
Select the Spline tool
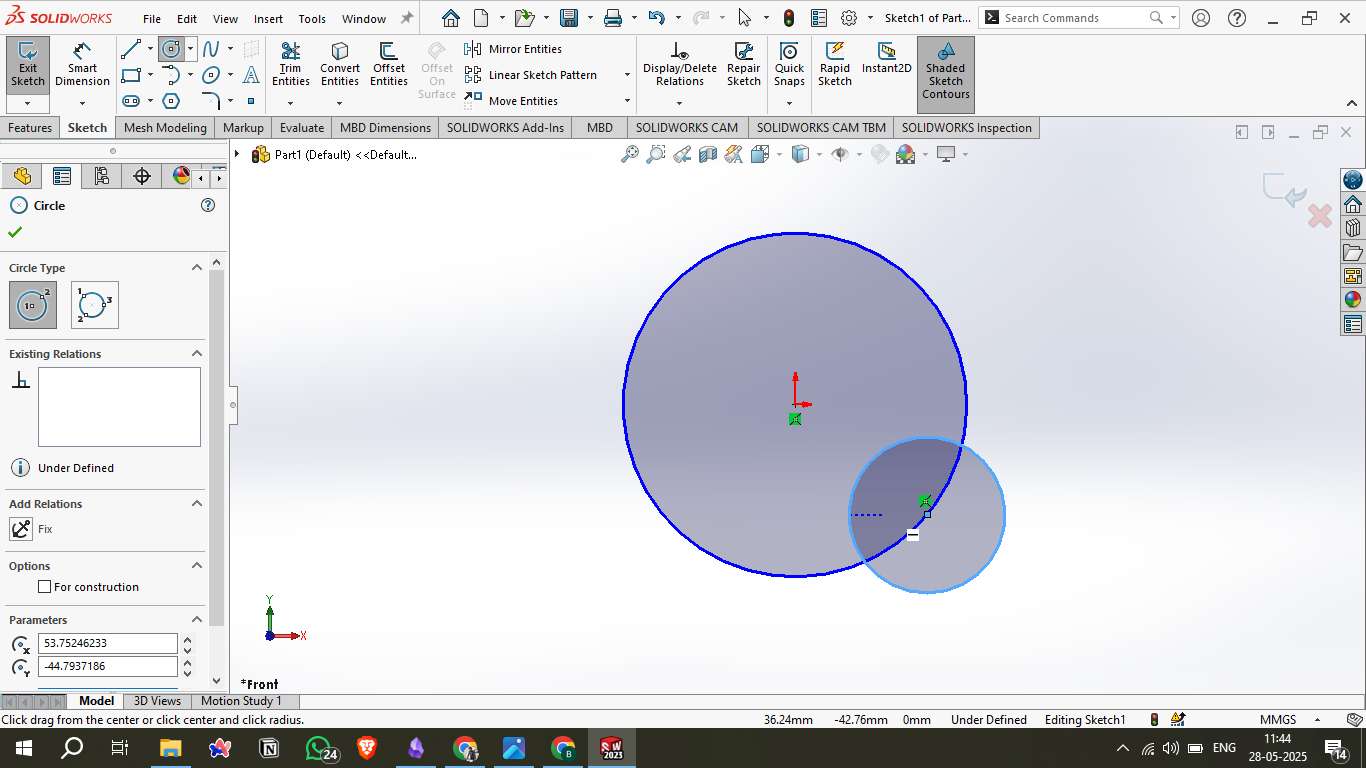coord(210,49)
